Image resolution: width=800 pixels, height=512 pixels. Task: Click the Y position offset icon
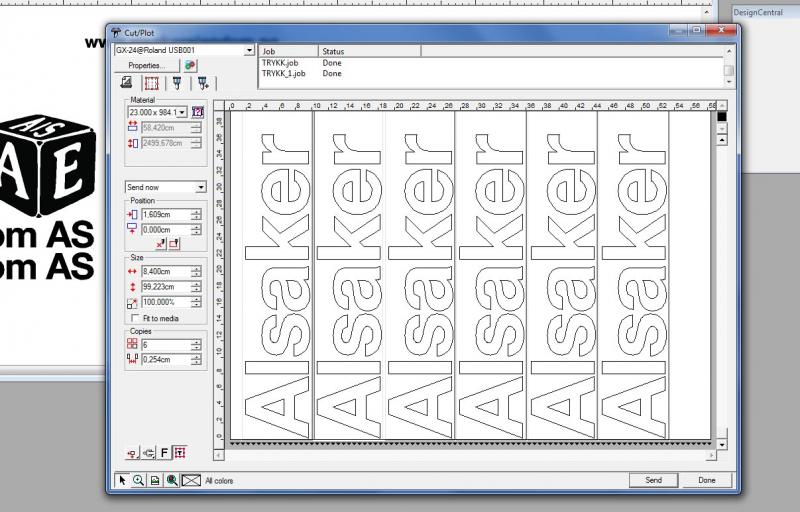pos(132,229)
